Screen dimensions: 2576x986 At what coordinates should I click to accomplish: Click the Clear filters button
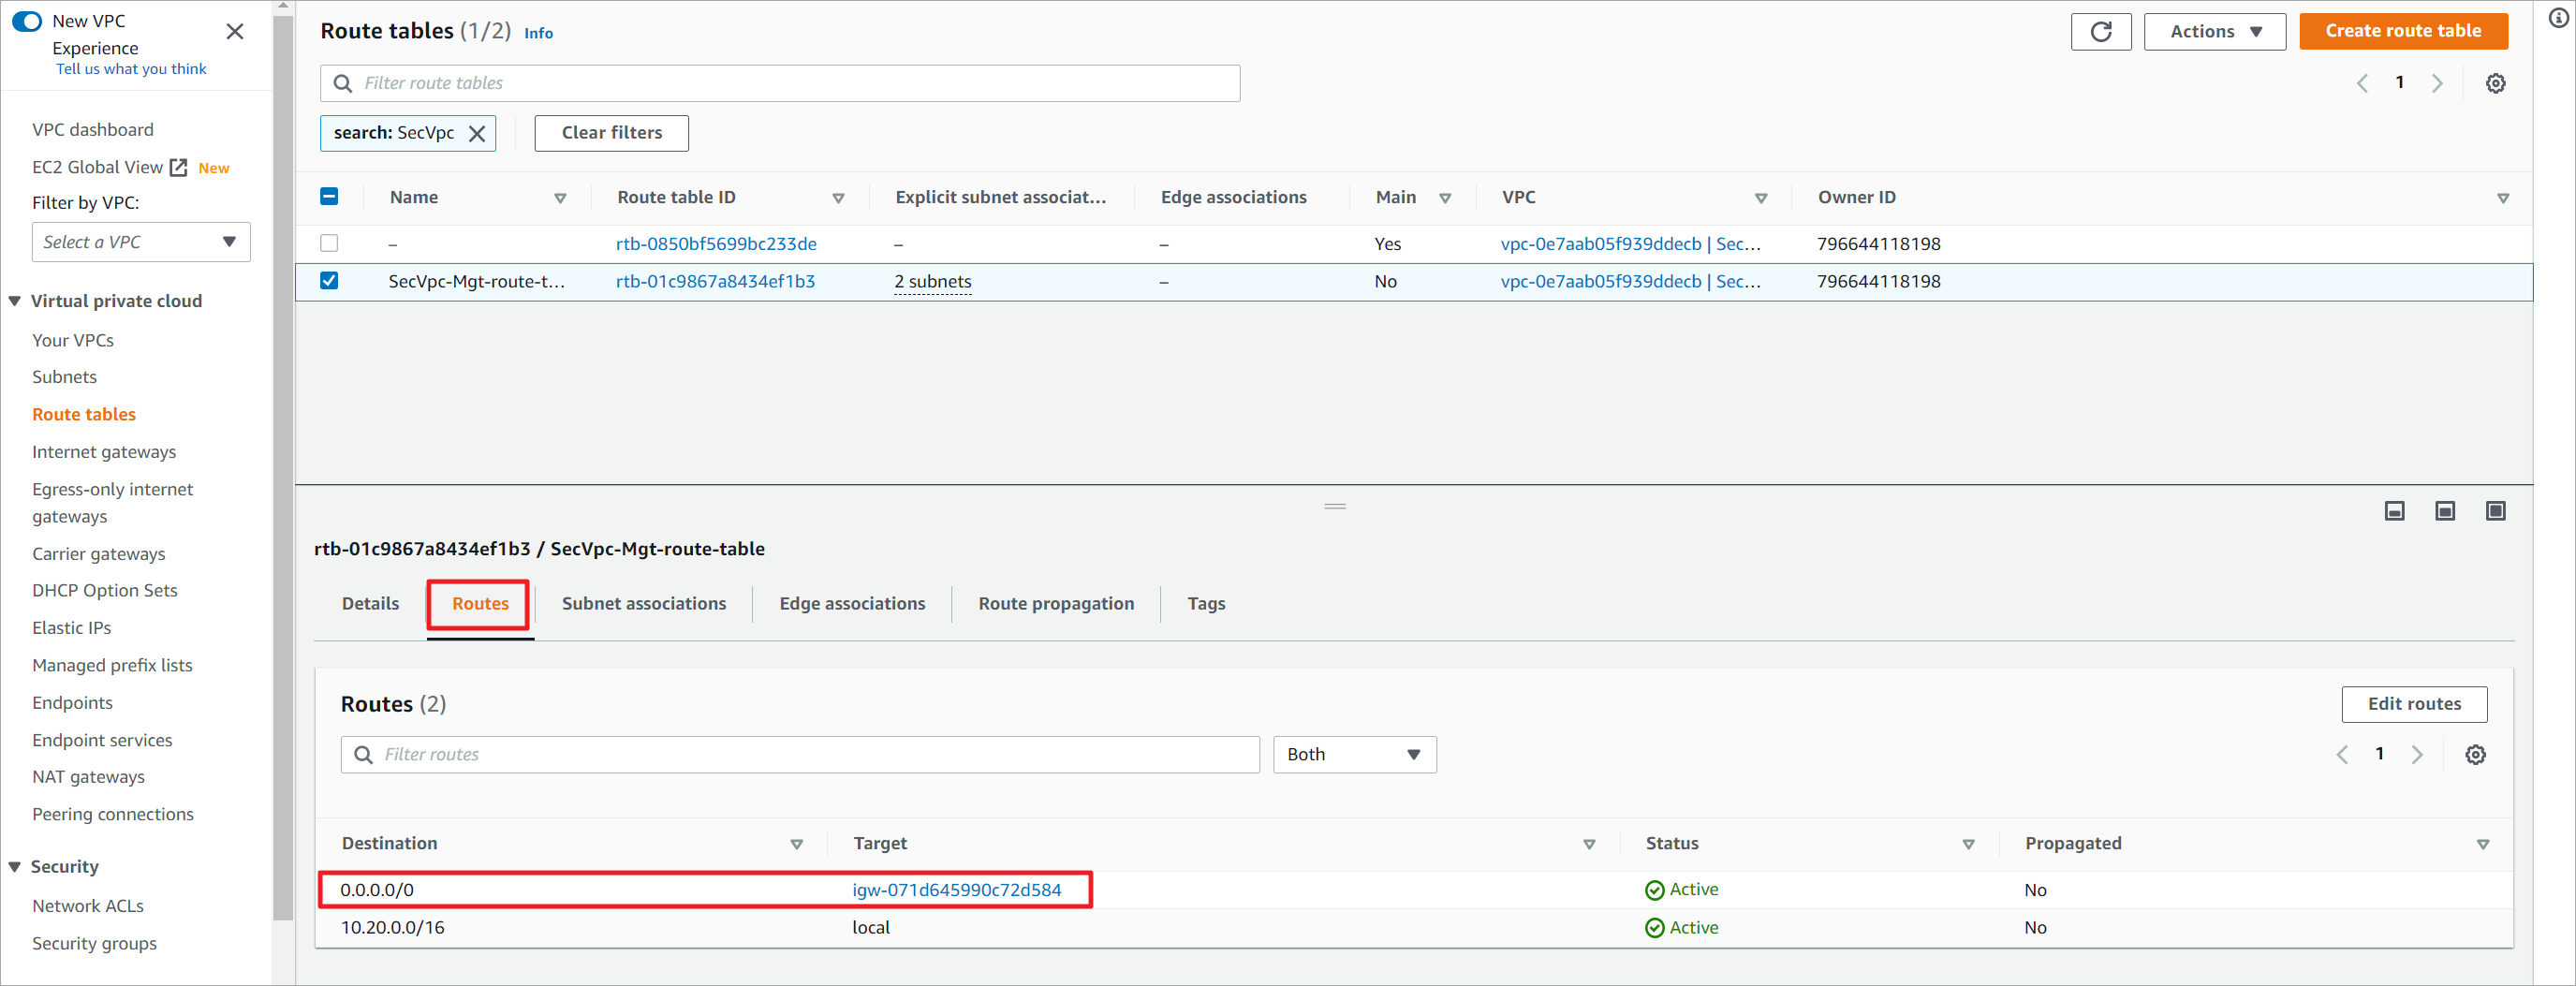612,134
